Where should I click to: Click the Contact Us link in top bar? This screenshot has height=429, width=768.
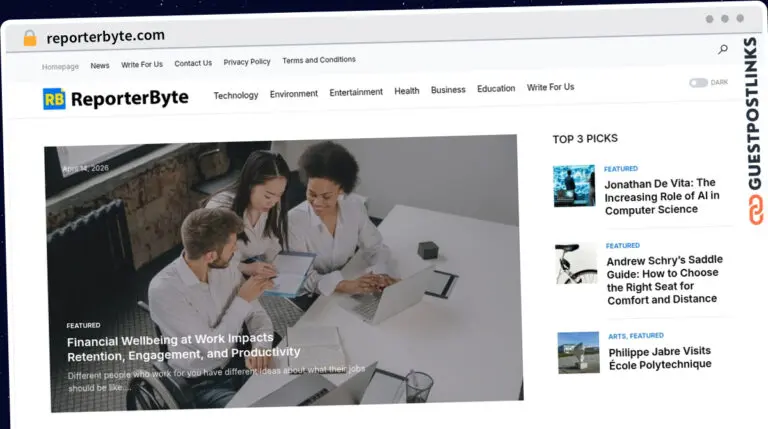coord(193,63)
